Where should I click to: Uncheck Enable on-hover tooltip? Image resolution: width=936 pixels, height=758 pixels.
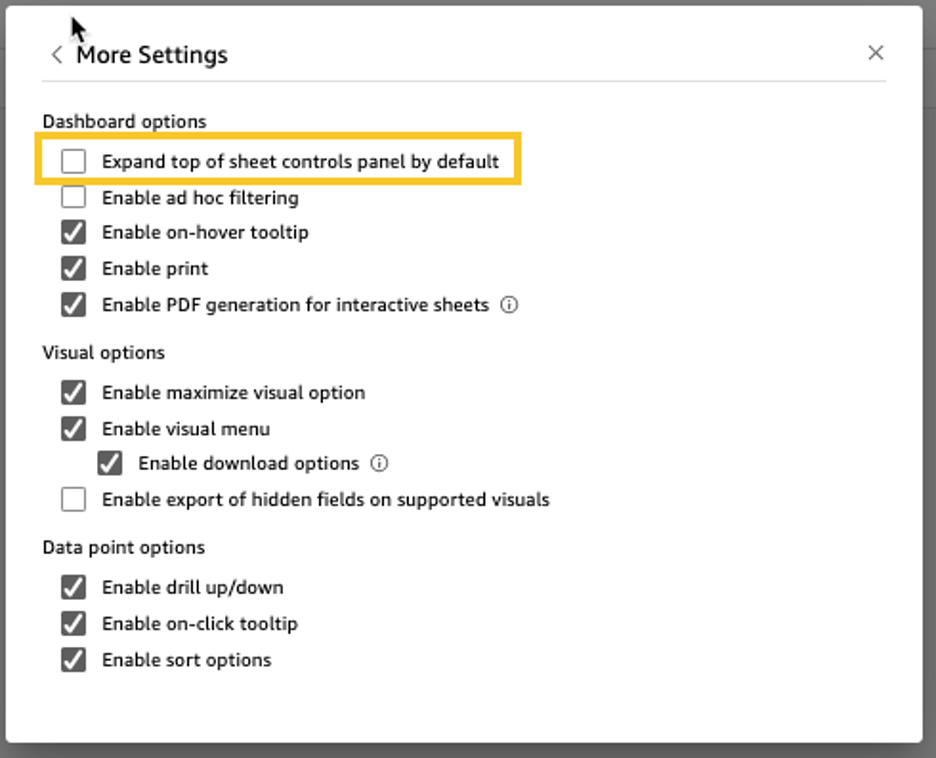click(73, 233)
